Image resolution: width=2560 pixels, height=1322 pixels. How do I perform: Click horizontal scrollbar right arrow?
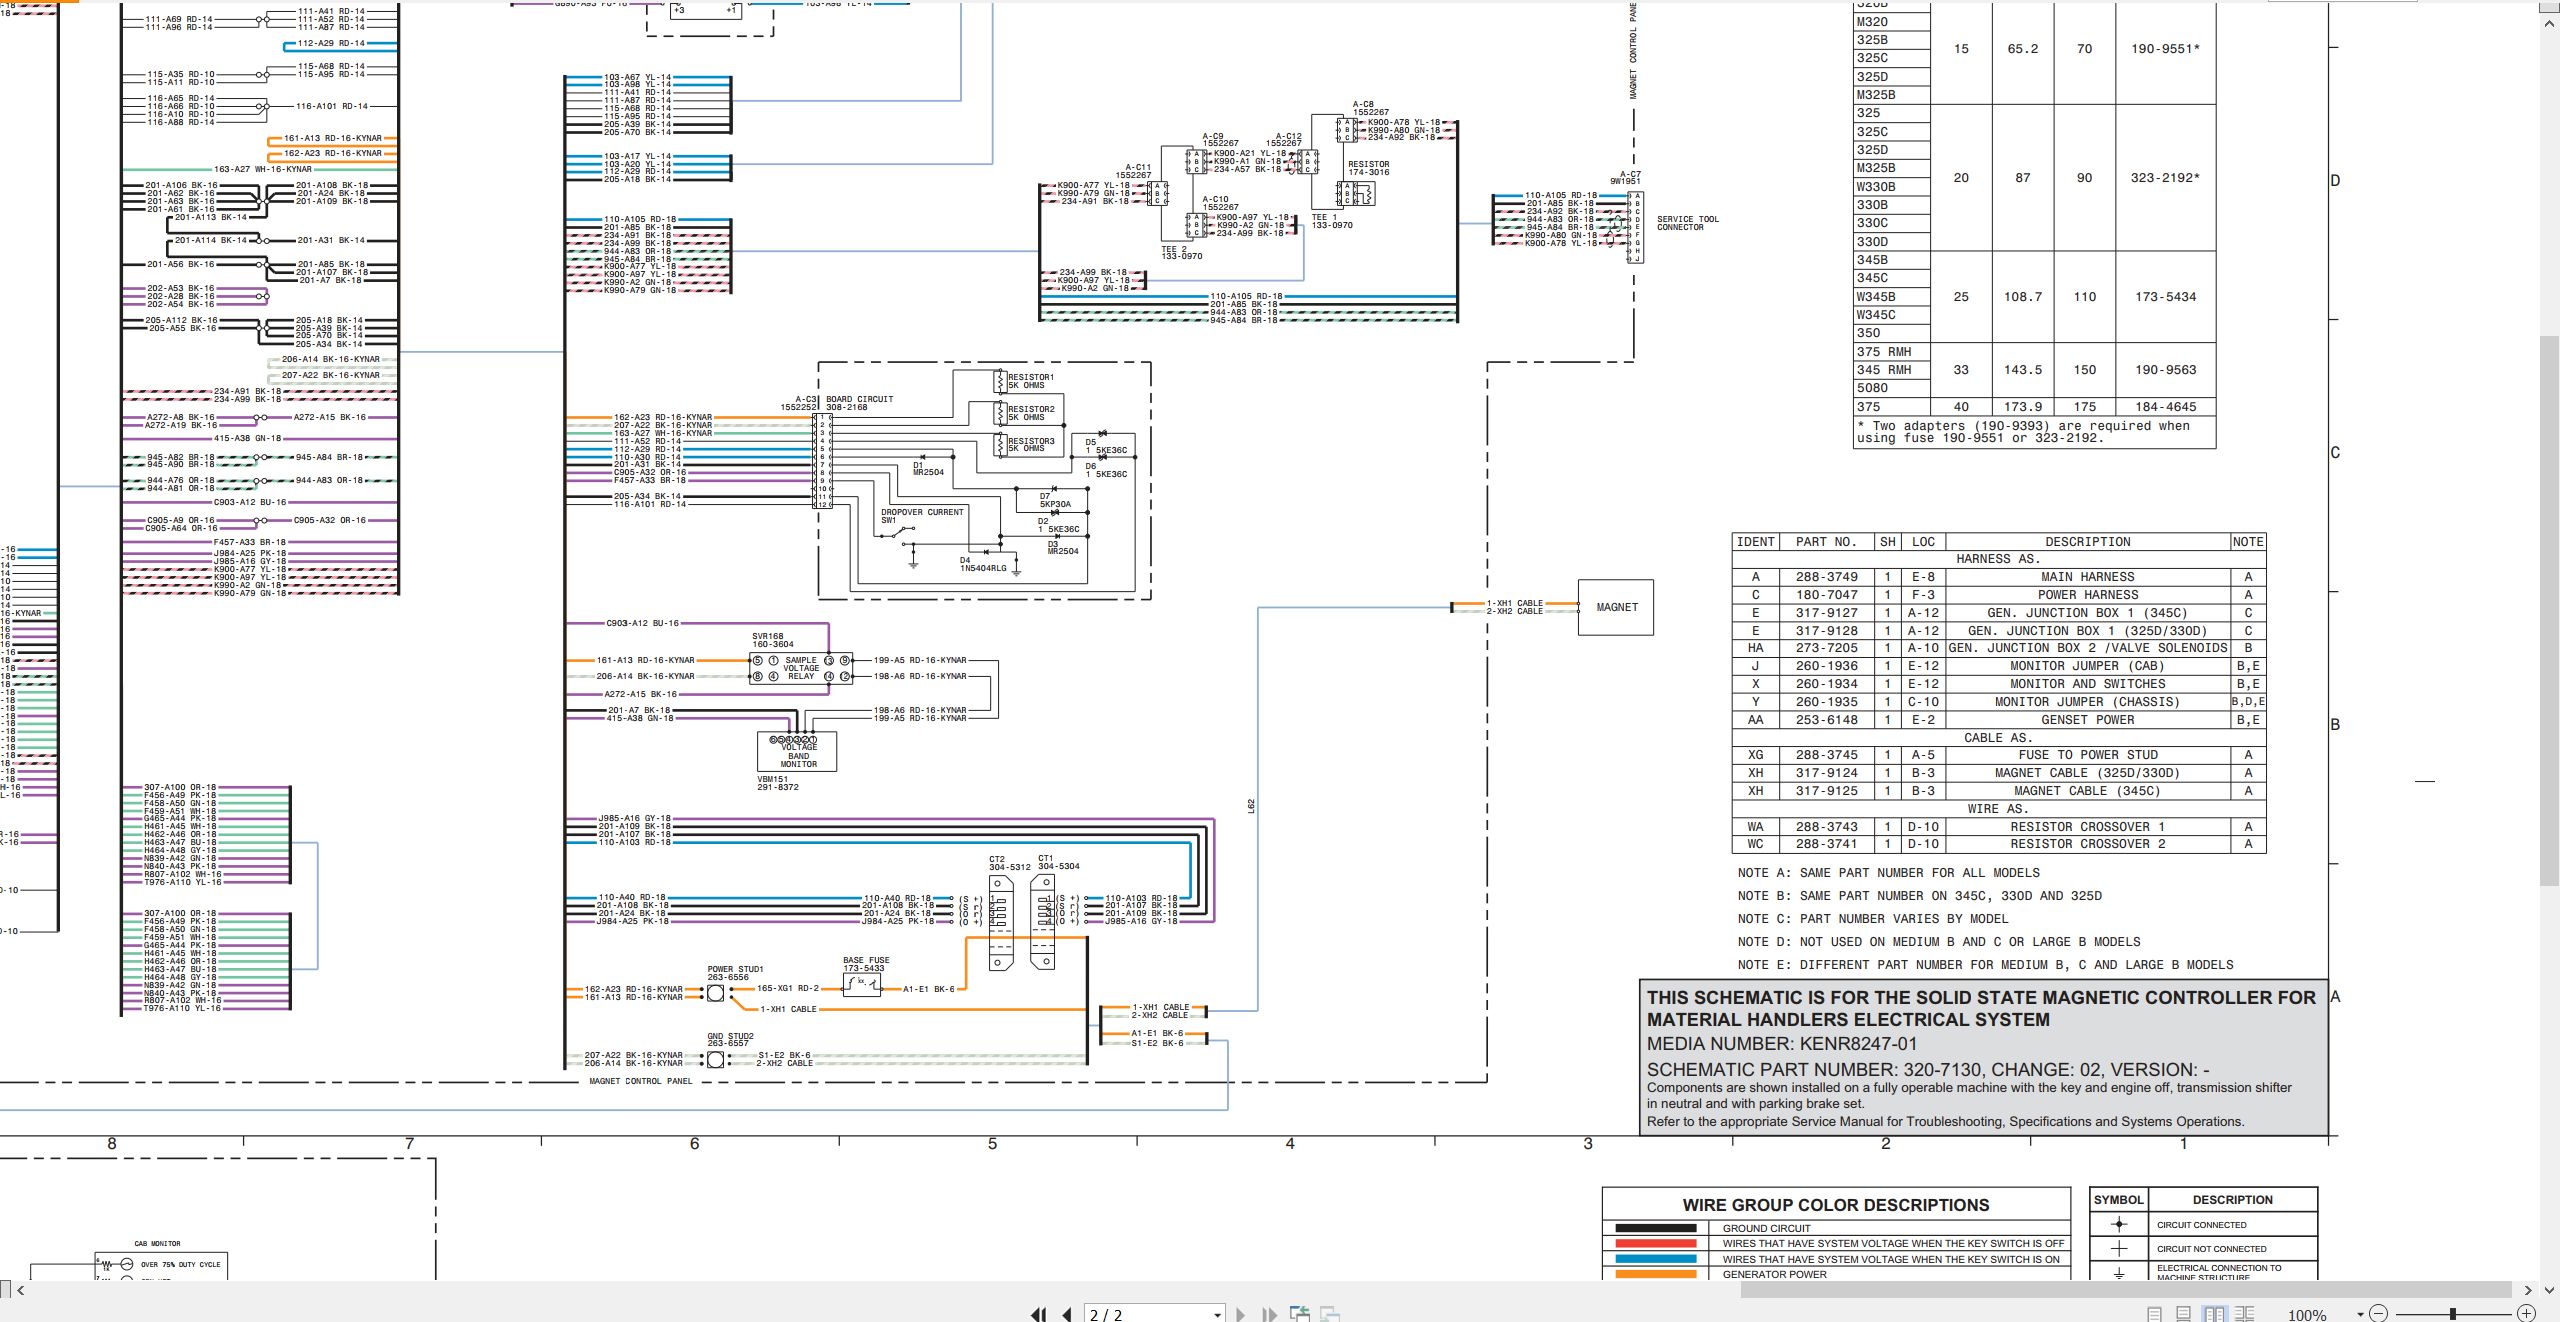point(2527,1290)
